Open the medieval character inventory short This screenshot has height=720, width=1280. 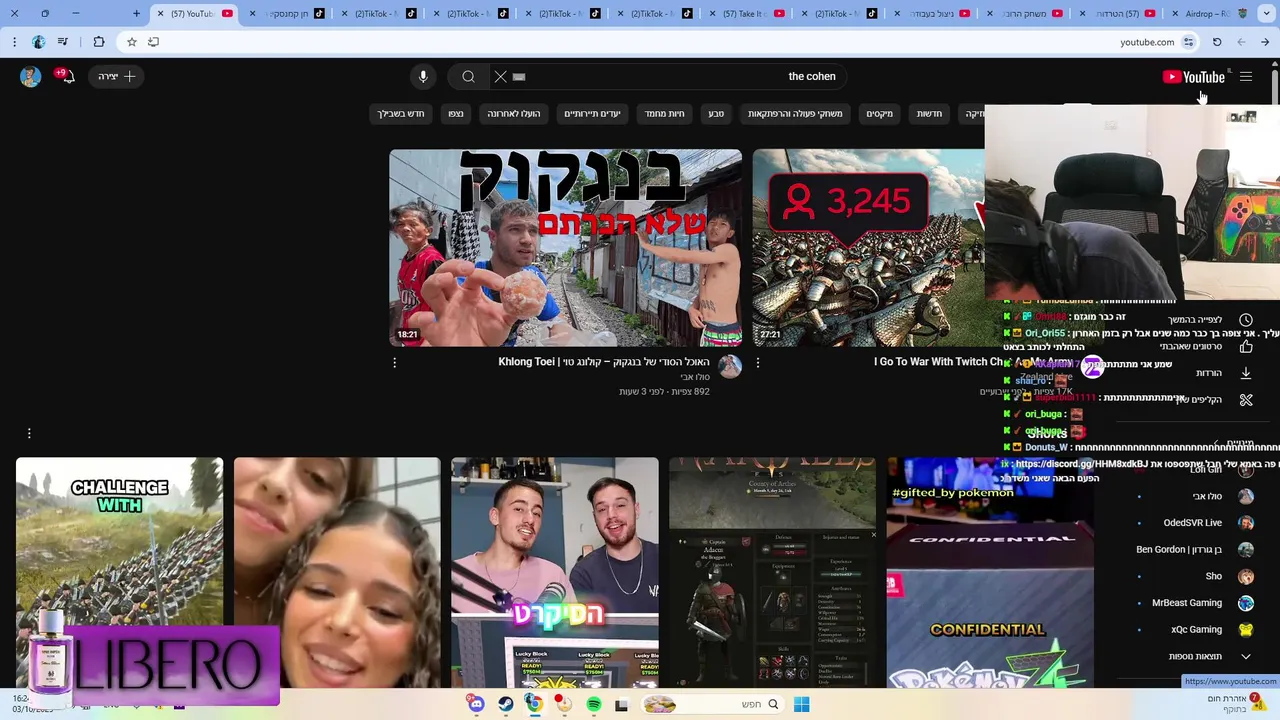(772, 572)
